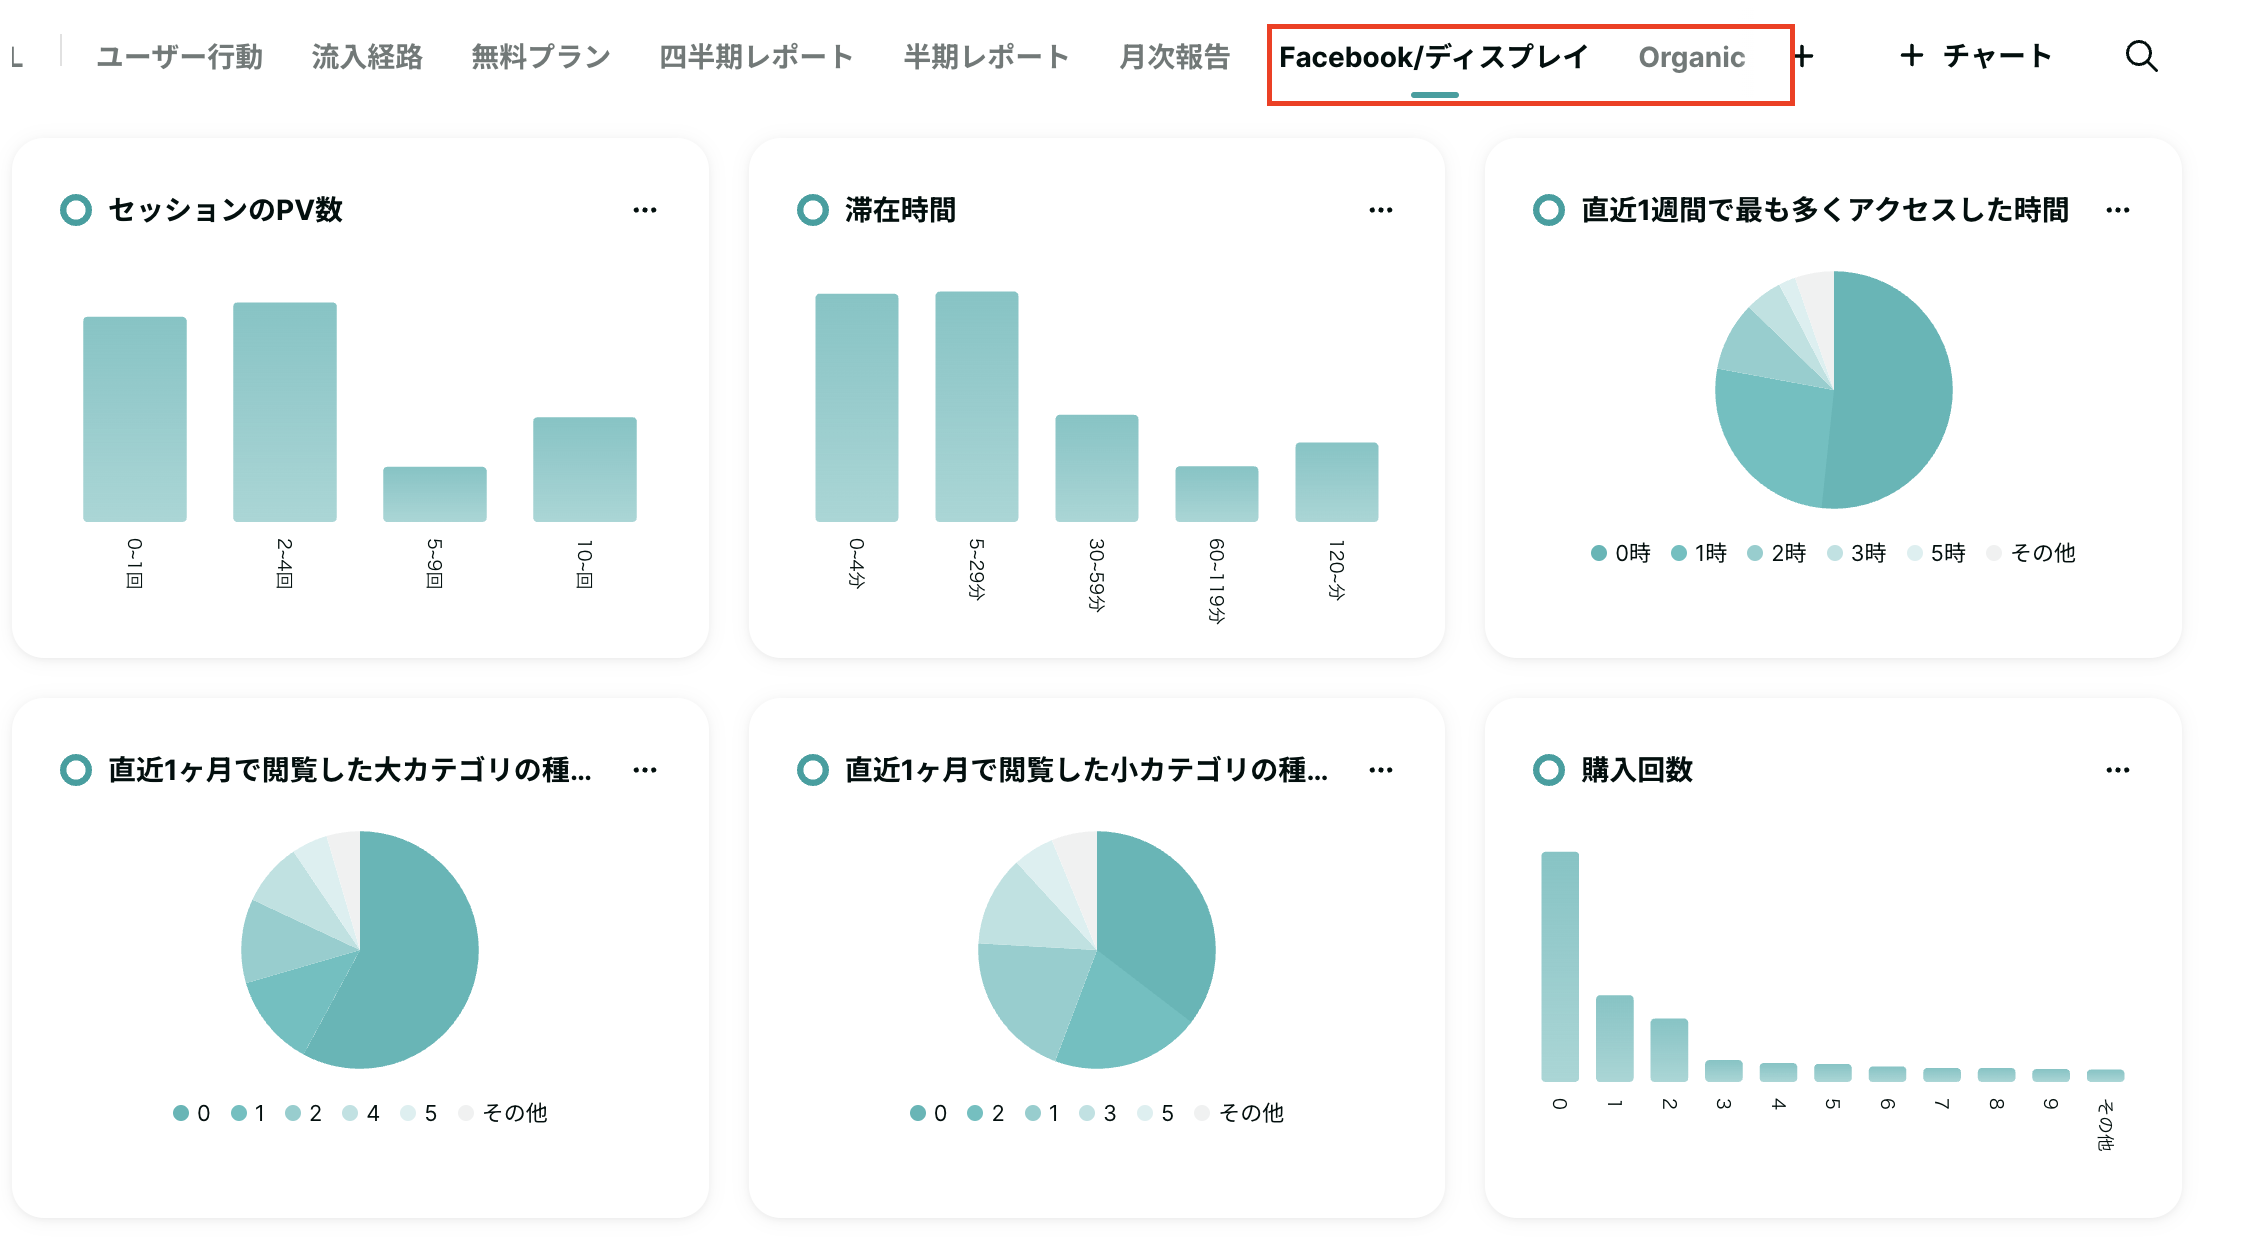Viewport: 2254px width, 1240px height.
Task: Open the 四半期レポート tab
Action: click(x=756, y=57)
